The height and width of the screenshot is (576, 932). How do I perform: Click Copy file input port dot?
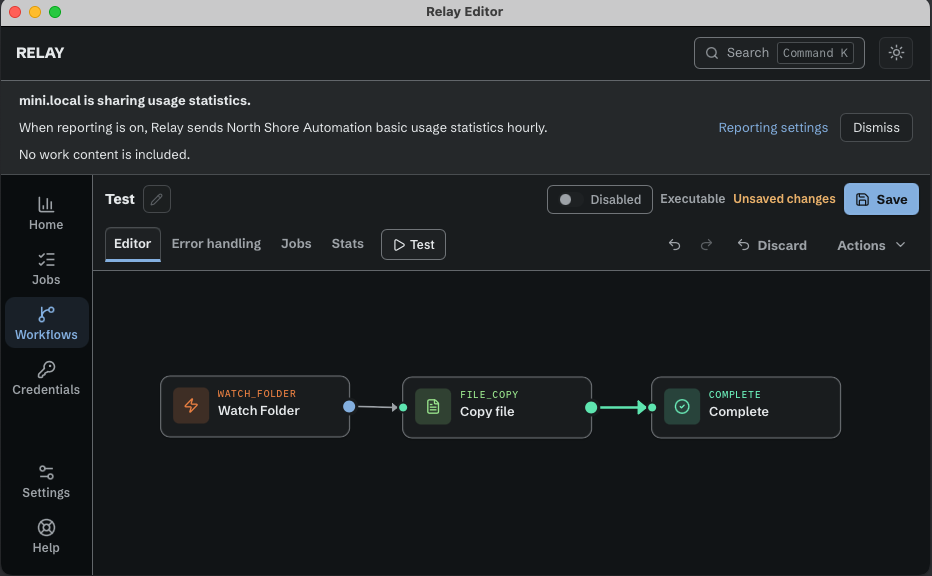[403, 407]
